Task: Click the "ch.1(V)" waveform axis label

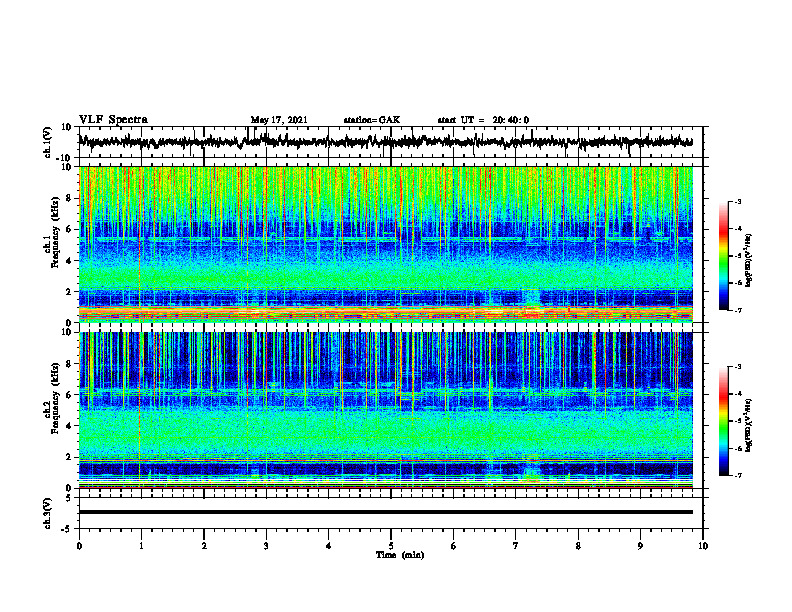Action: [x=47, y=142]
